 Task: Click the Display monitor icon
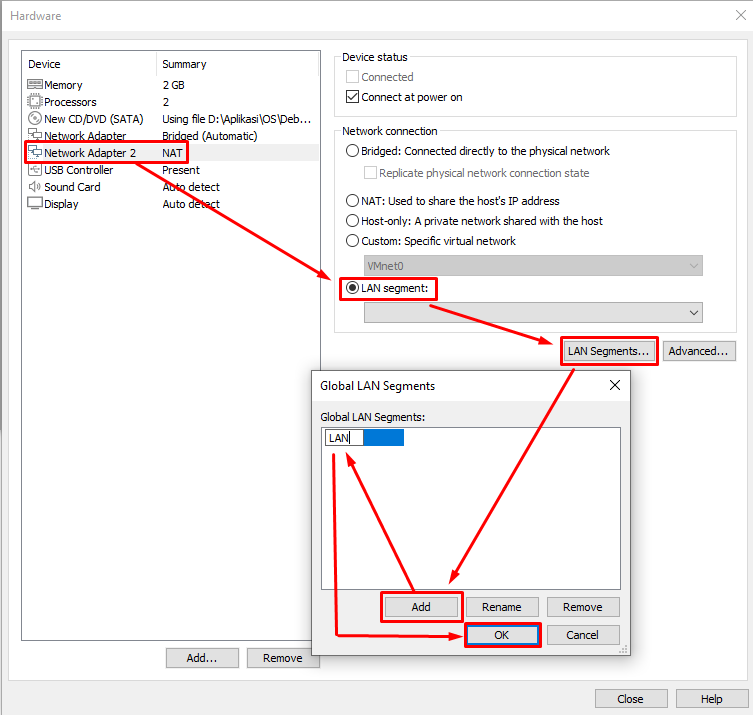click(x=35, y=204)
